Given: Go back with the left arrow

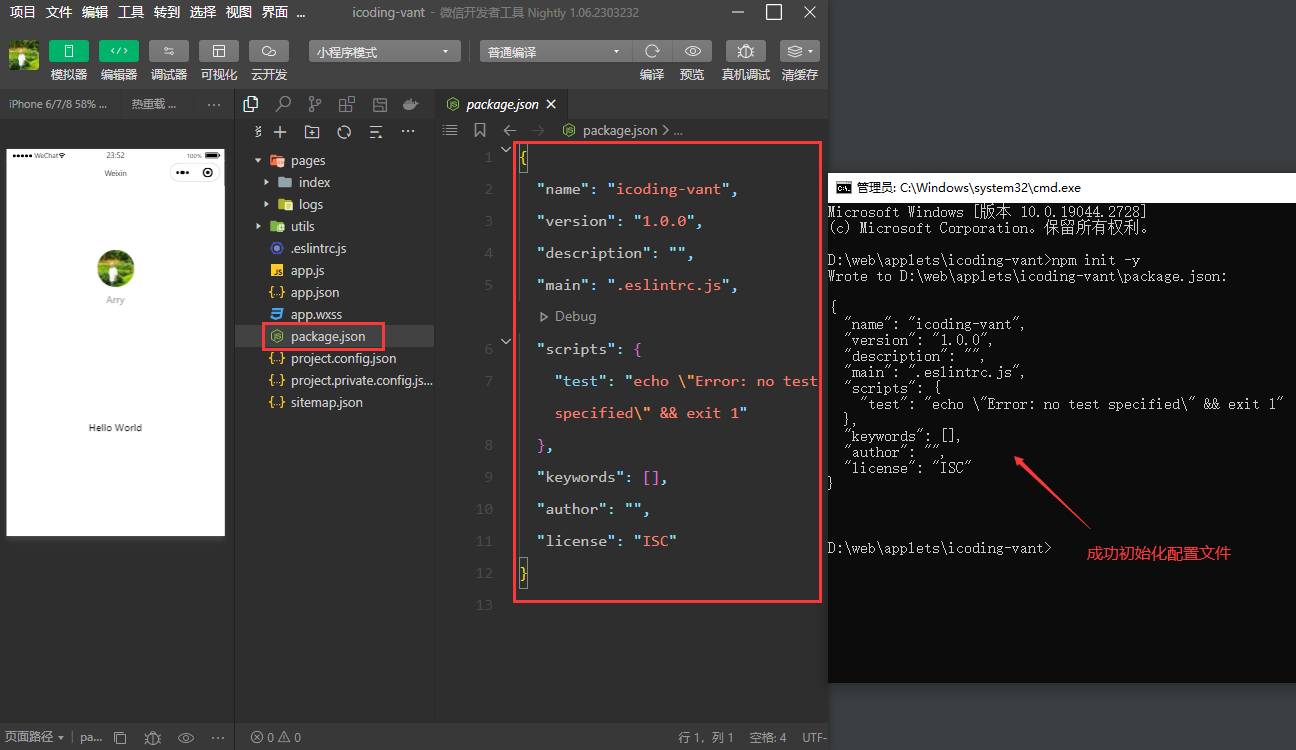Looking at the screenshot, I should tap(509, 130).
